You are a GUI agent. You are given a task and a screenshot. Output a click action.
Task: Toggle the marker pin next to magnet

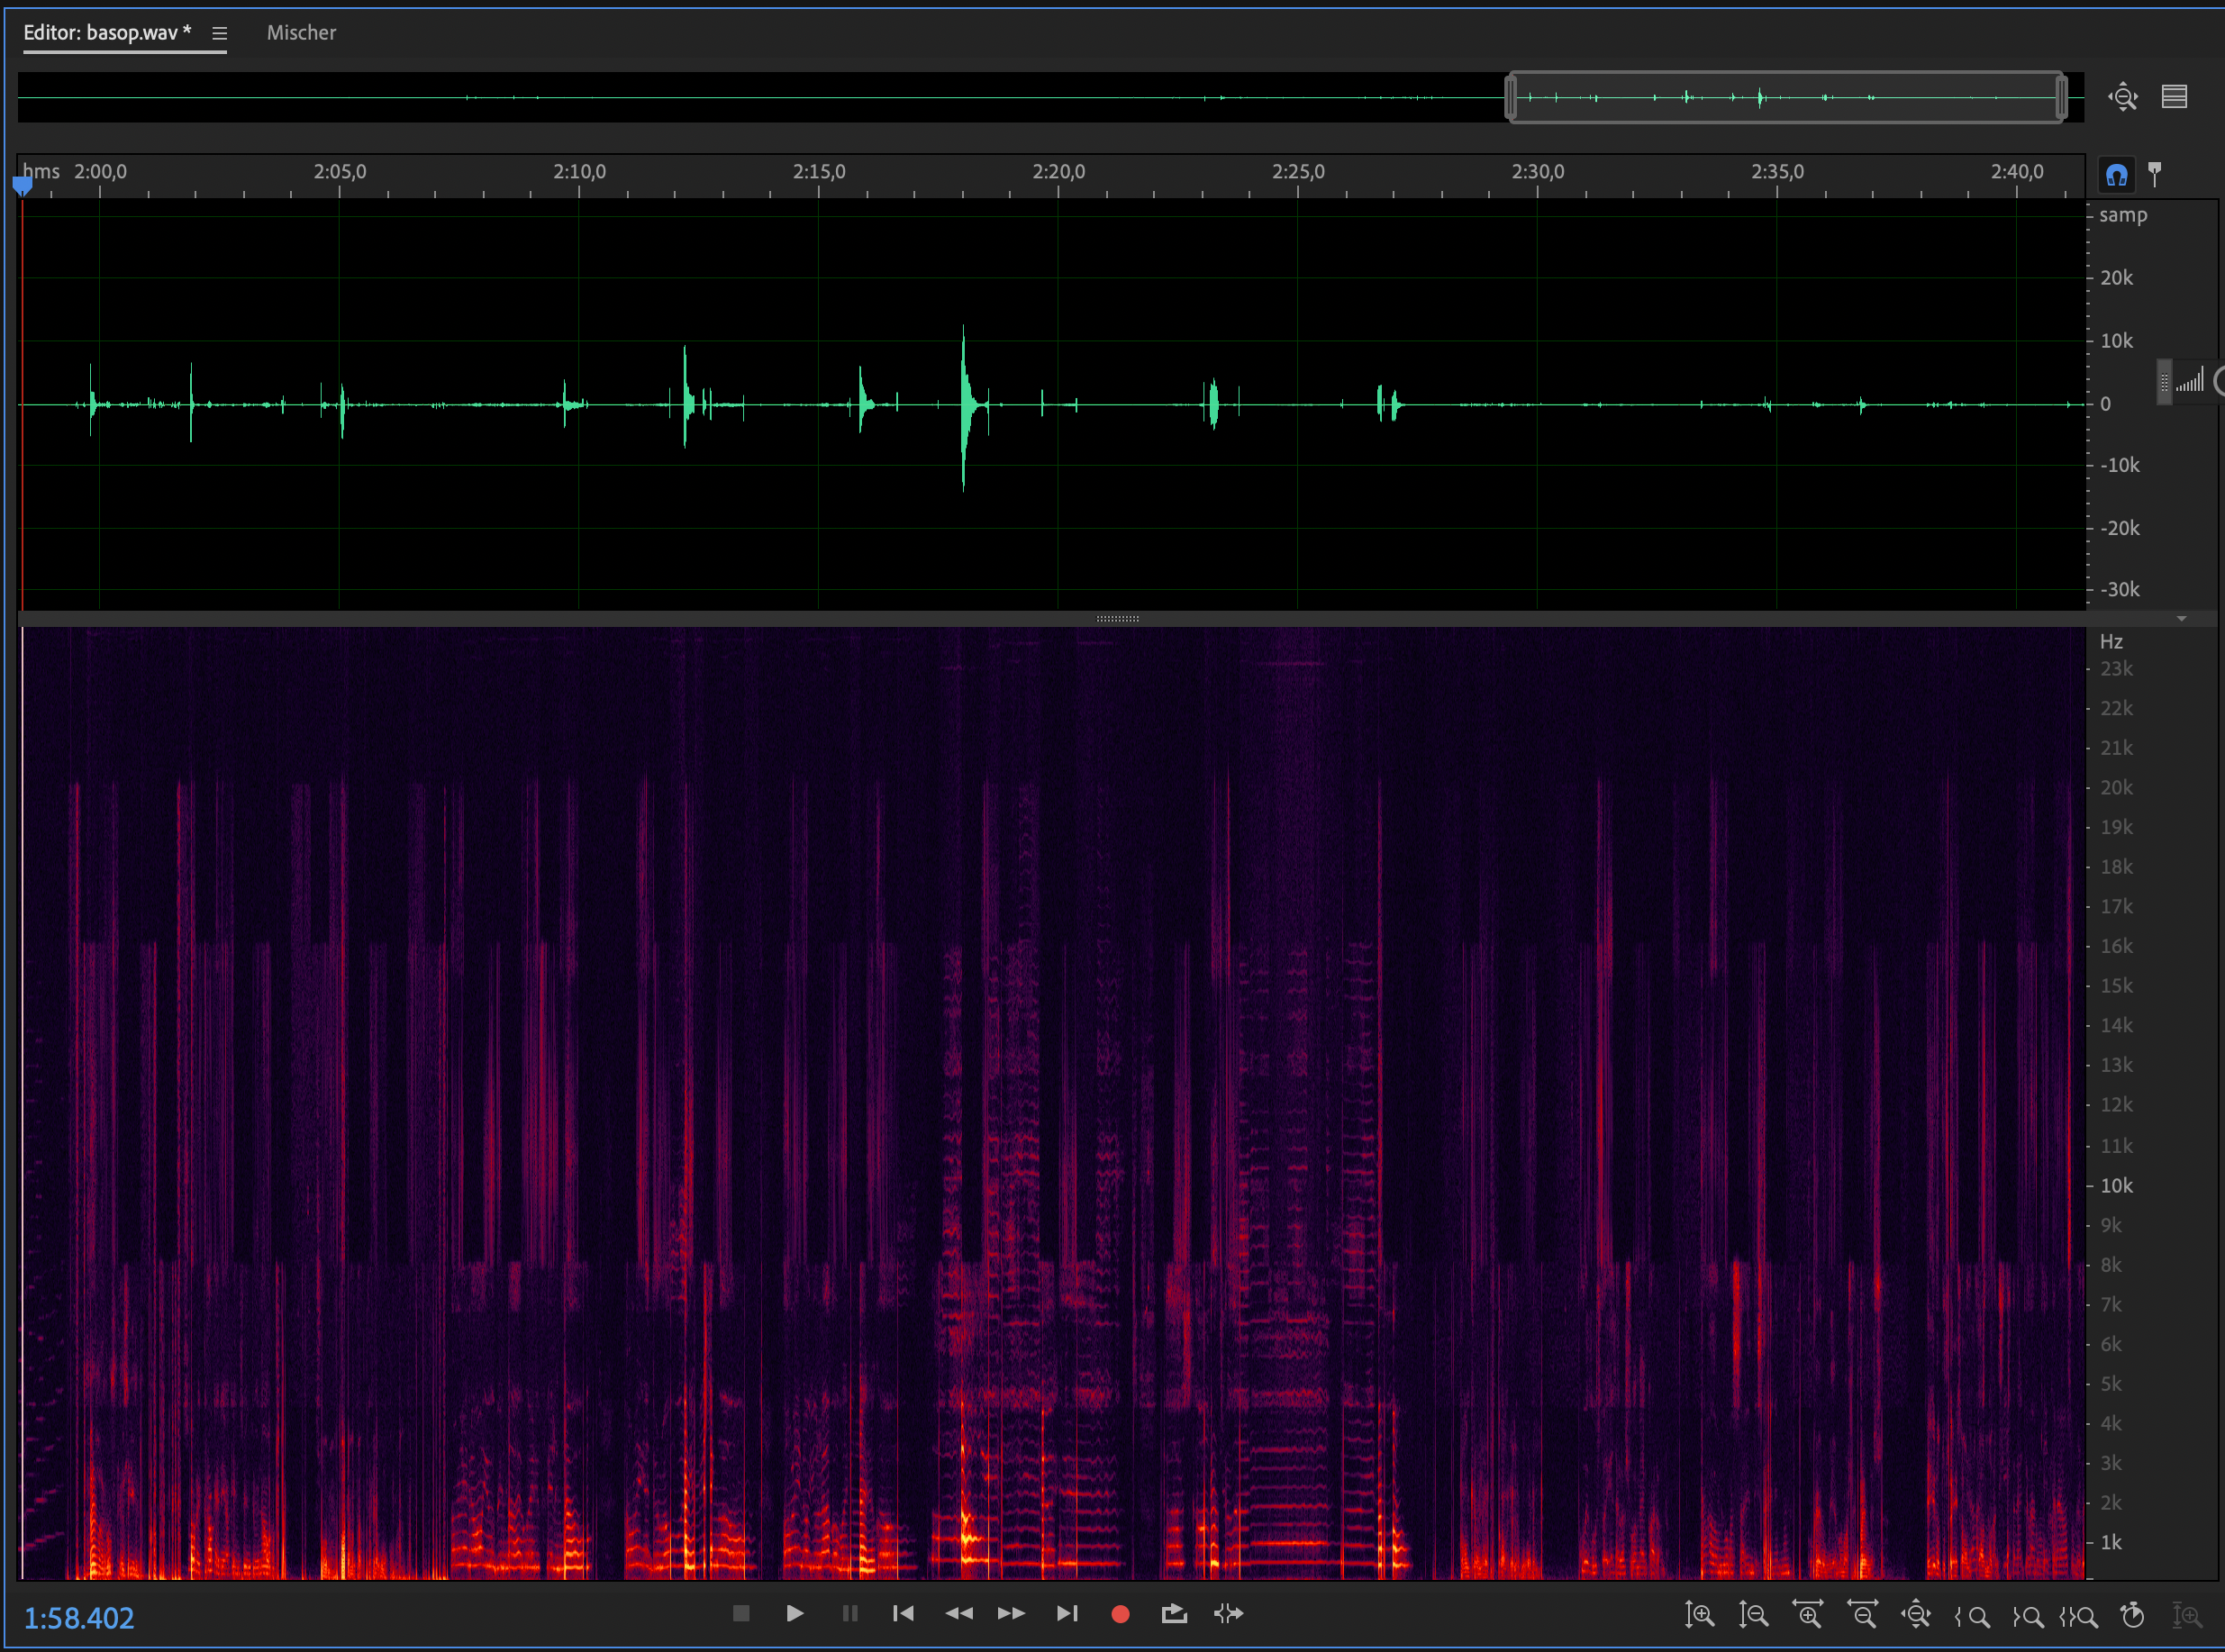[x=2155, y=173]
